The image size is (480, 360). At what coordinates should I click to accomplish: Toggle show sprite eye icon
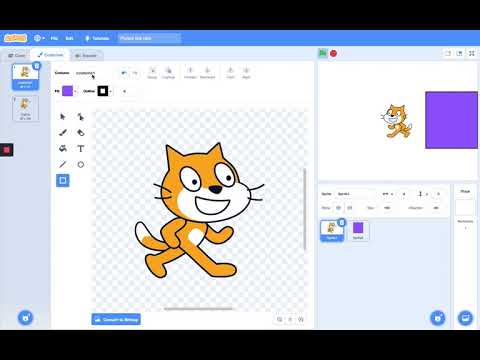click(338, 208)
